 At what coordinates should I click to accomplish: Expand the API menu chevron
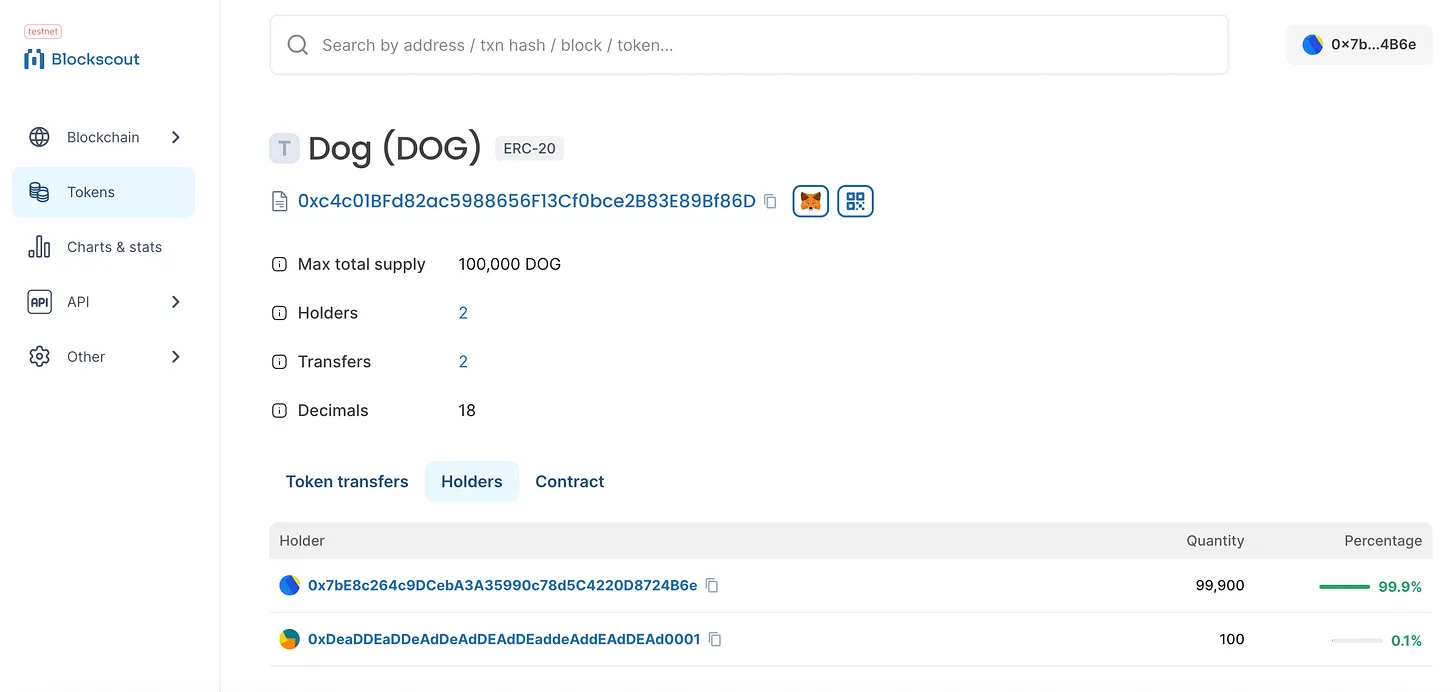(176, 302)
